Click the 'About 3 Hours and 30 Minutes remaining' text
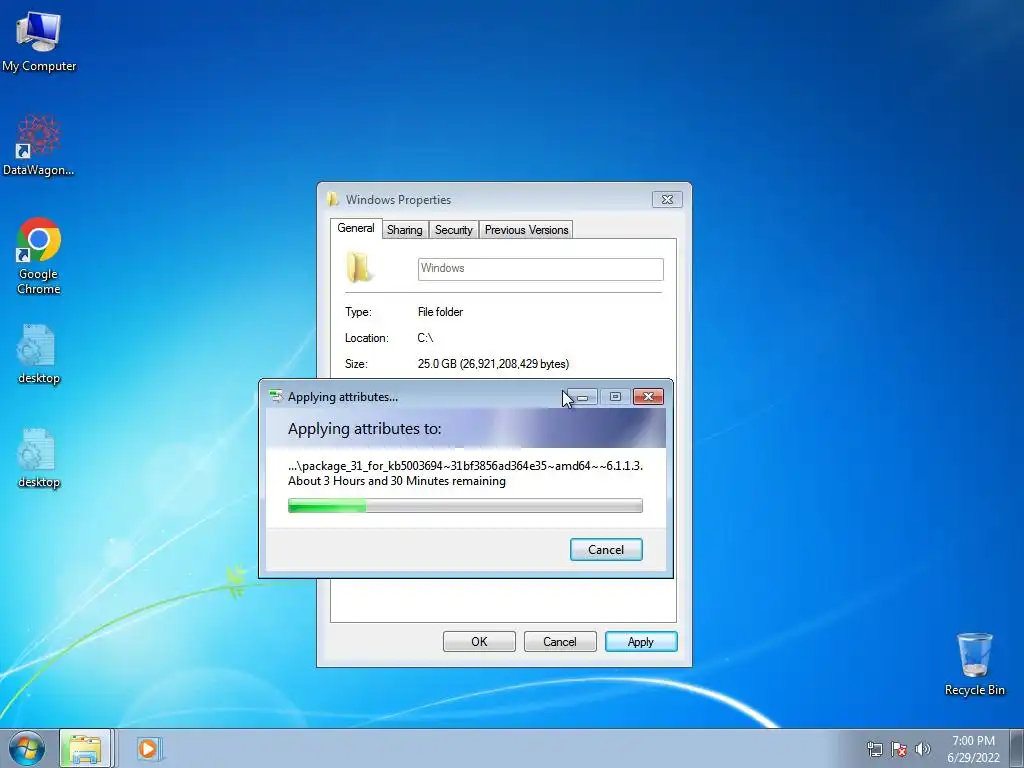The height and width of the screenshot is (768, 1024). point(396,481)
